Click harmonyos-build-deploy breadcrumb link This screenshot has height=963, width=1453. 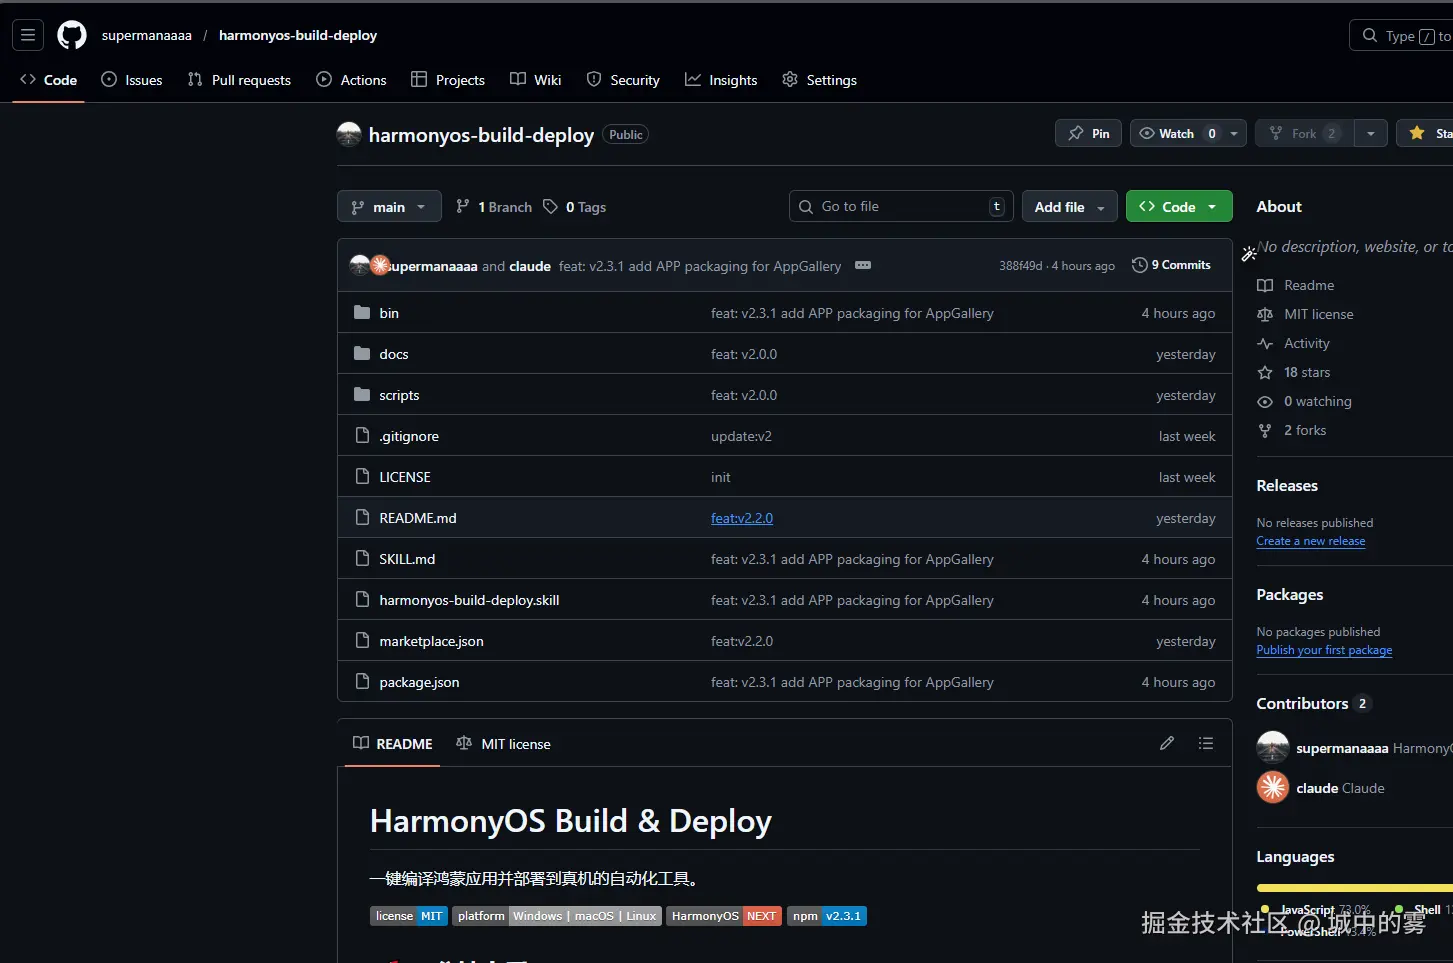click(298, 35)
